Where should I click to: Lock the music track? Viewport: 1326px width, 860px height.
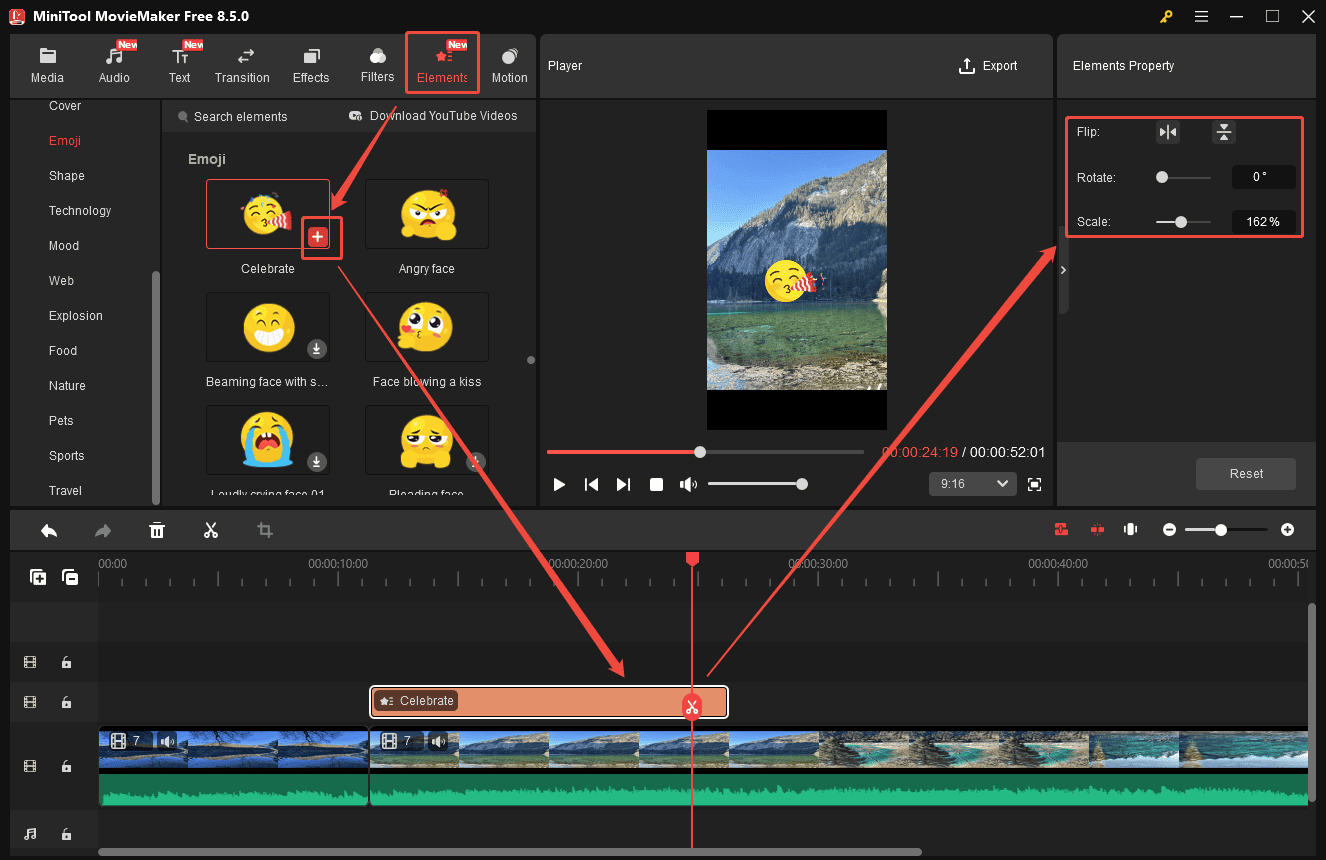tap(66, 833)
